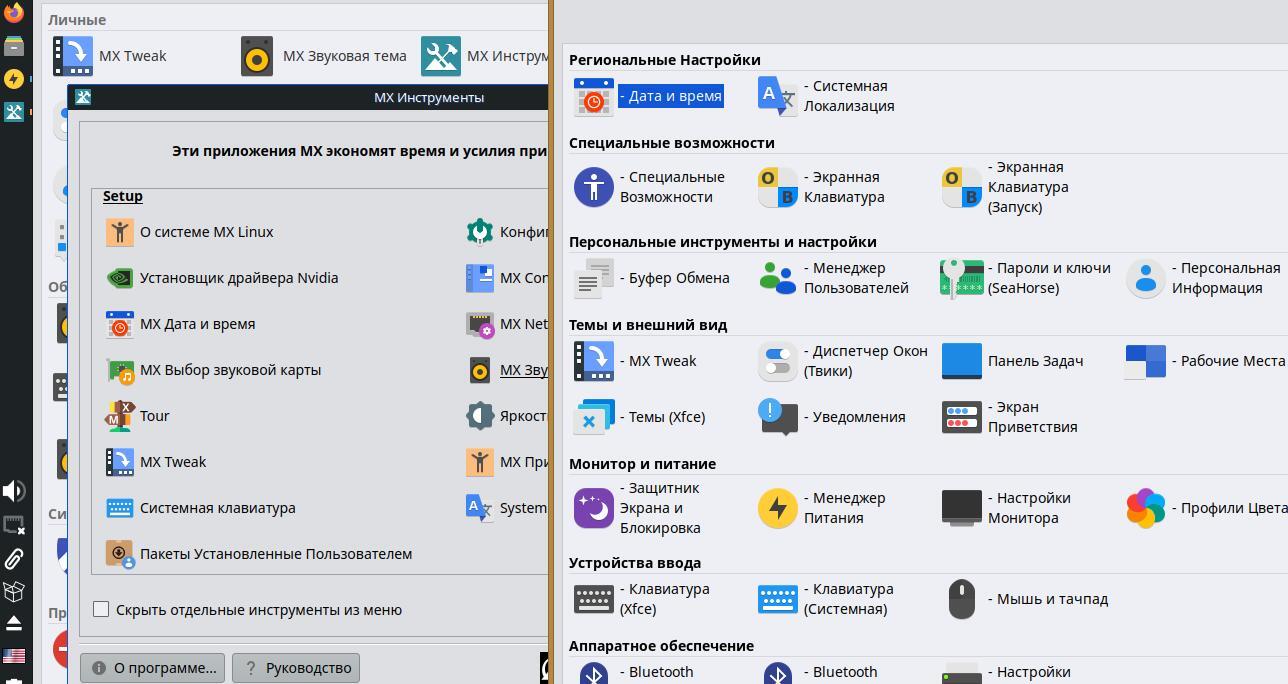This screenshot has height=684, width=1288.
Task: Open MX Tweak in settings panel
Action: point(636,361)
